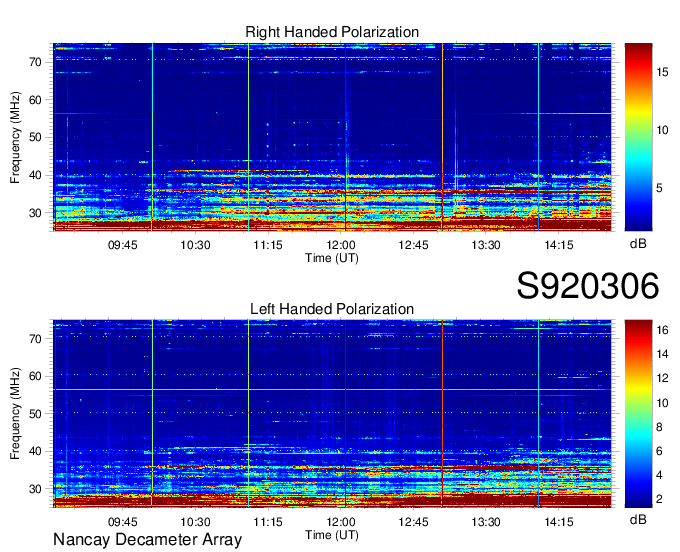Click inside the Right Handed Polarization spectrogram
This screenshot has width=680, height=552.
332,137
